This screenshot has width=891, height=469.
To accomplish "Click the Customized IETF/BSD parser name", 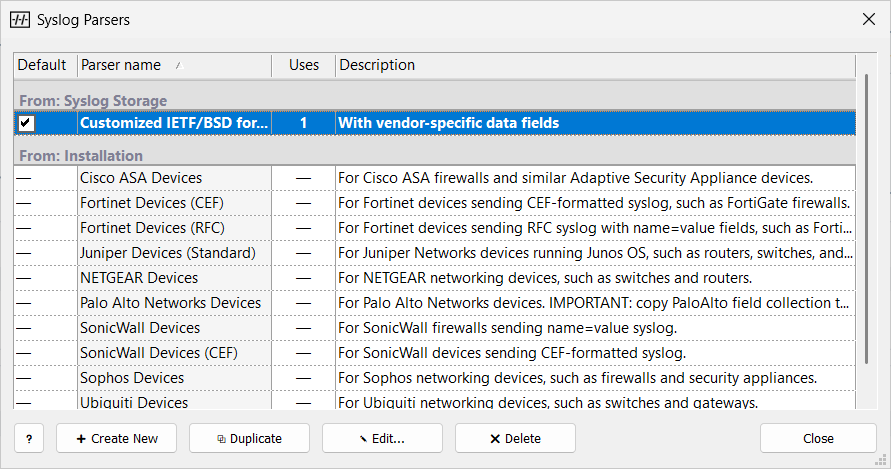I will (174, 123).
